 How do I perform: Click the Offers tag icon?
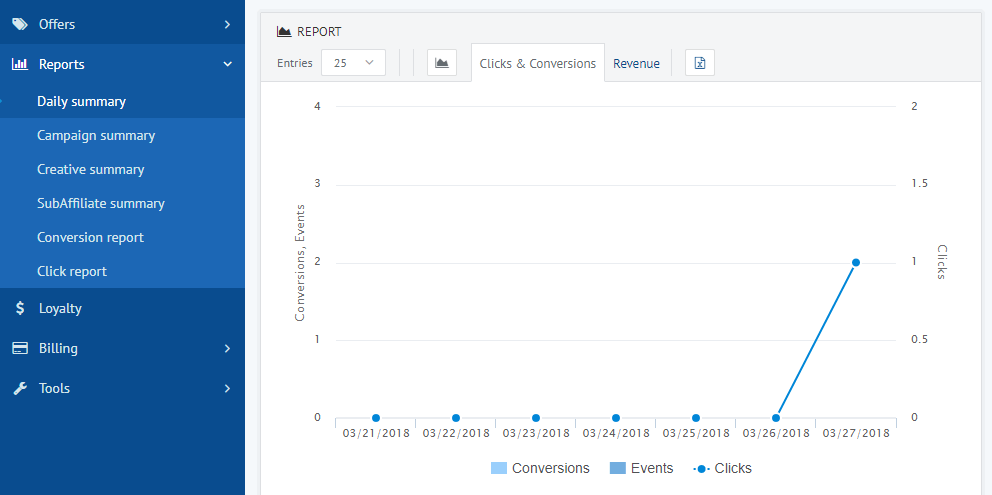[x=19, y=24]
